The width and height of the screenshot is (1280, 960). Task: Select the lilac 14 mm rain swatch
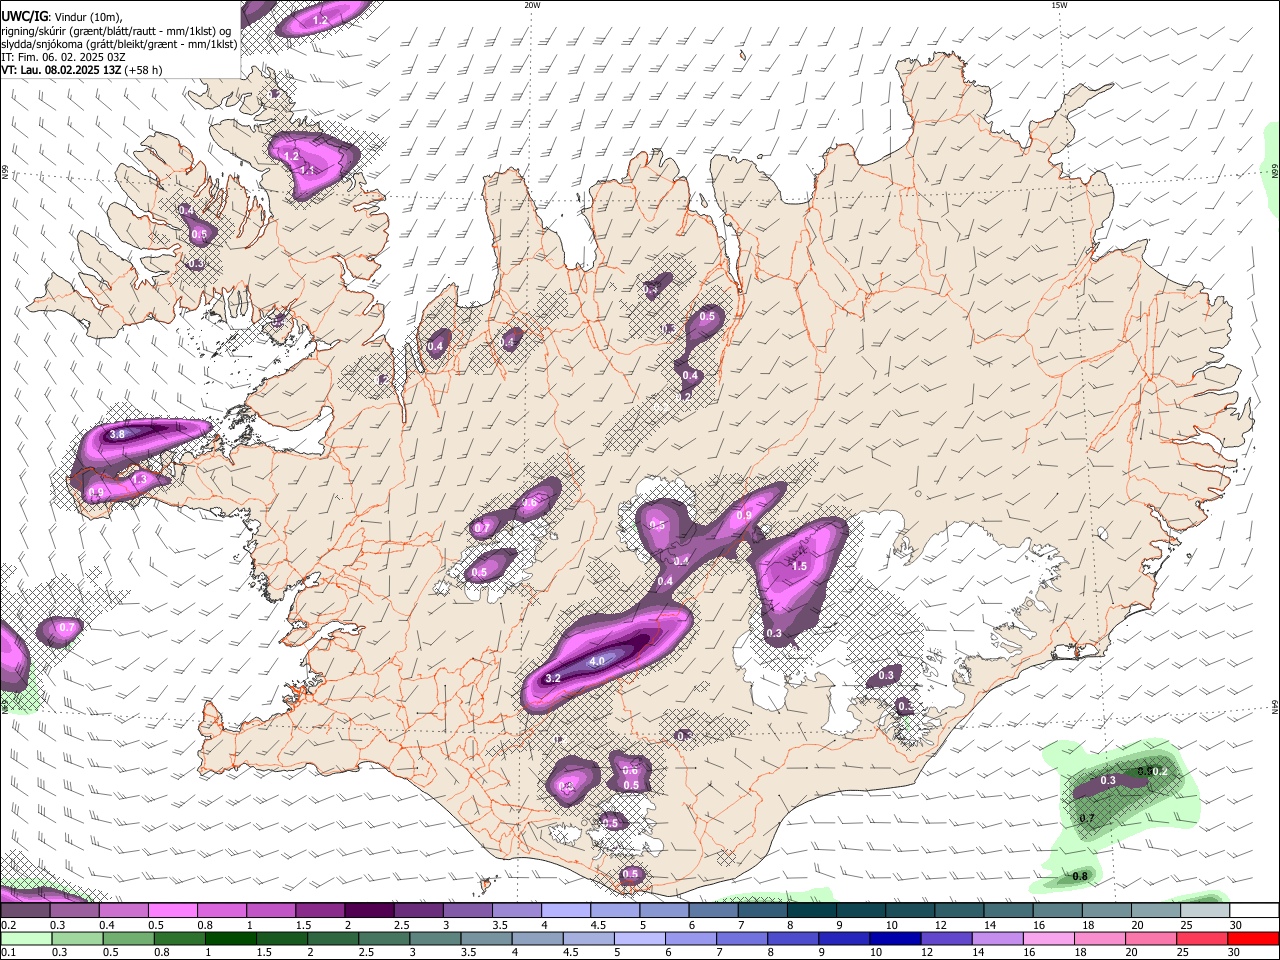(x=998, y=939)
